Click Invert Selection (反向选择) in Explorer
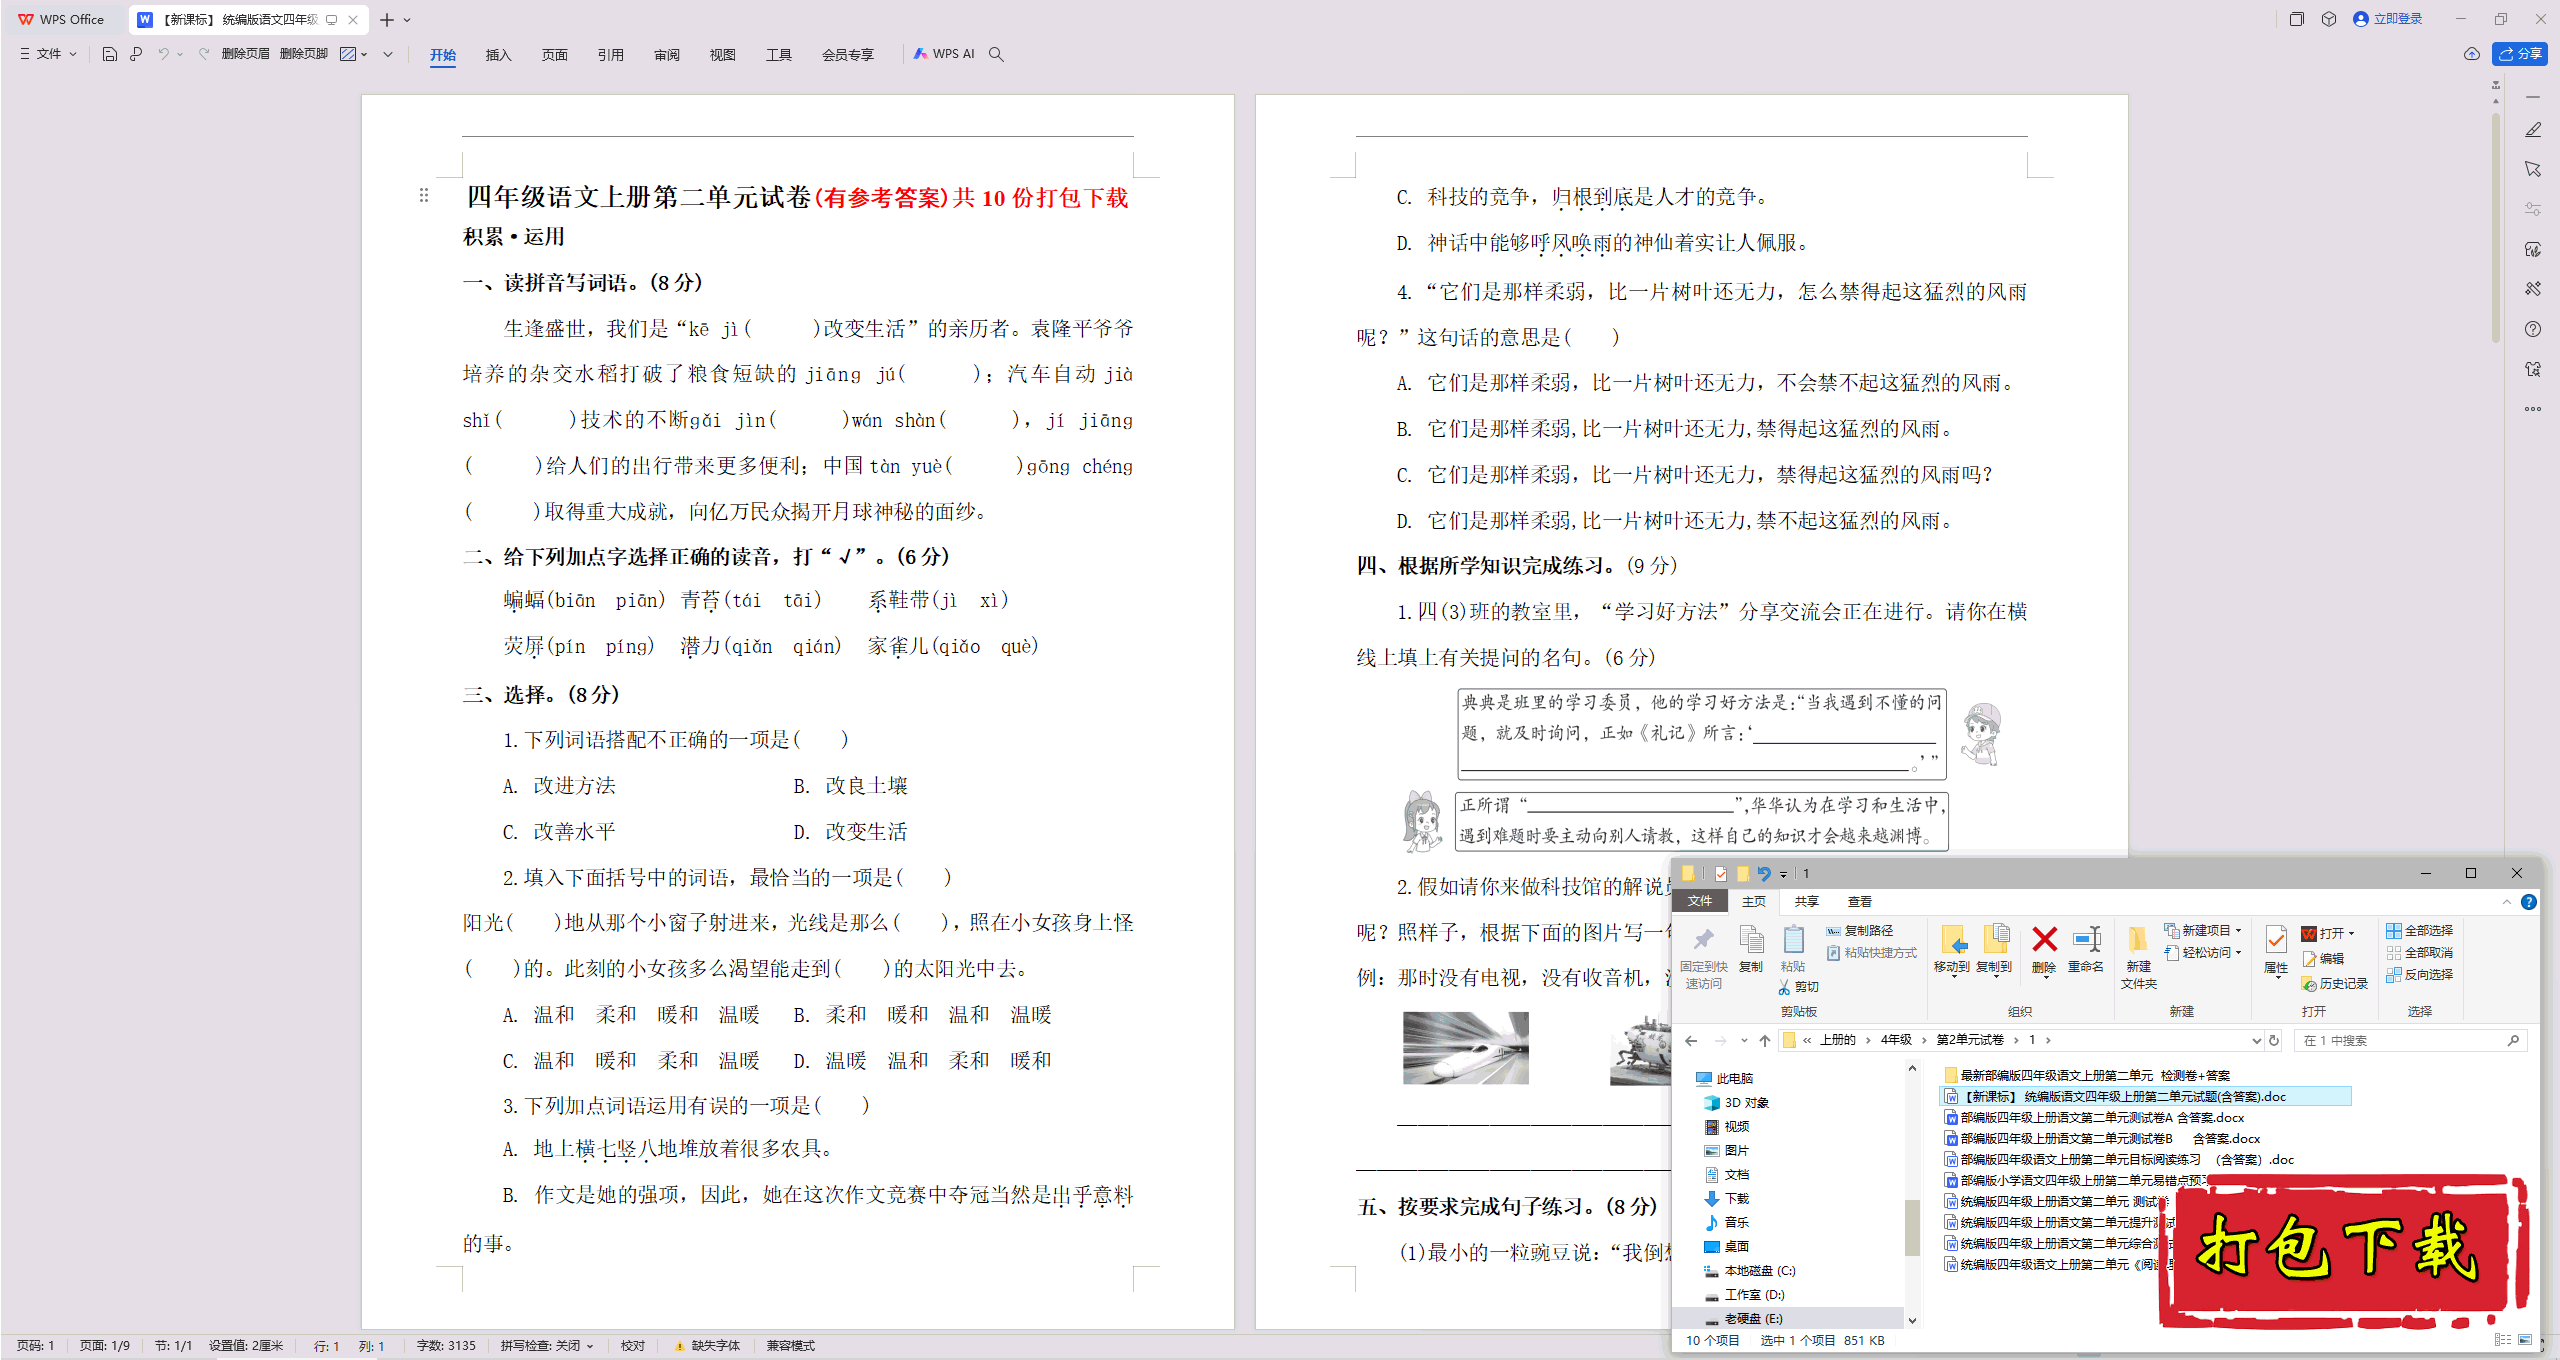The image size is (2560, 1360). coord(2420,974)
